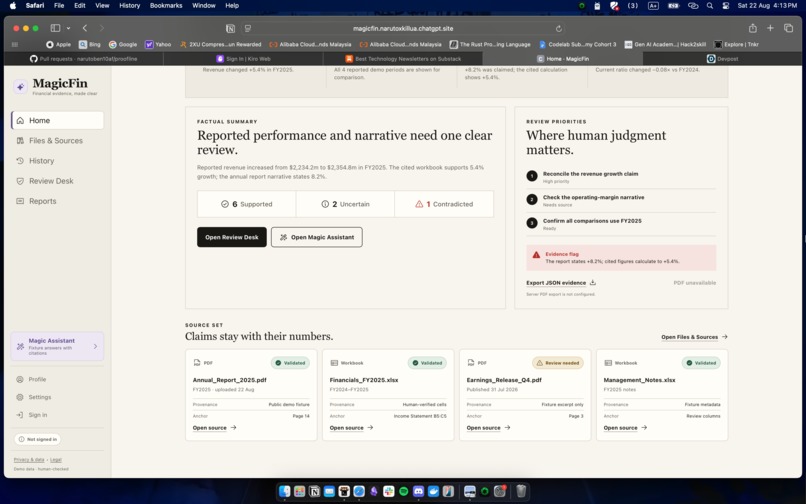Open source for Annual_Report_2025.pdf
Screen dimensions: 806x504
(214, 428)
